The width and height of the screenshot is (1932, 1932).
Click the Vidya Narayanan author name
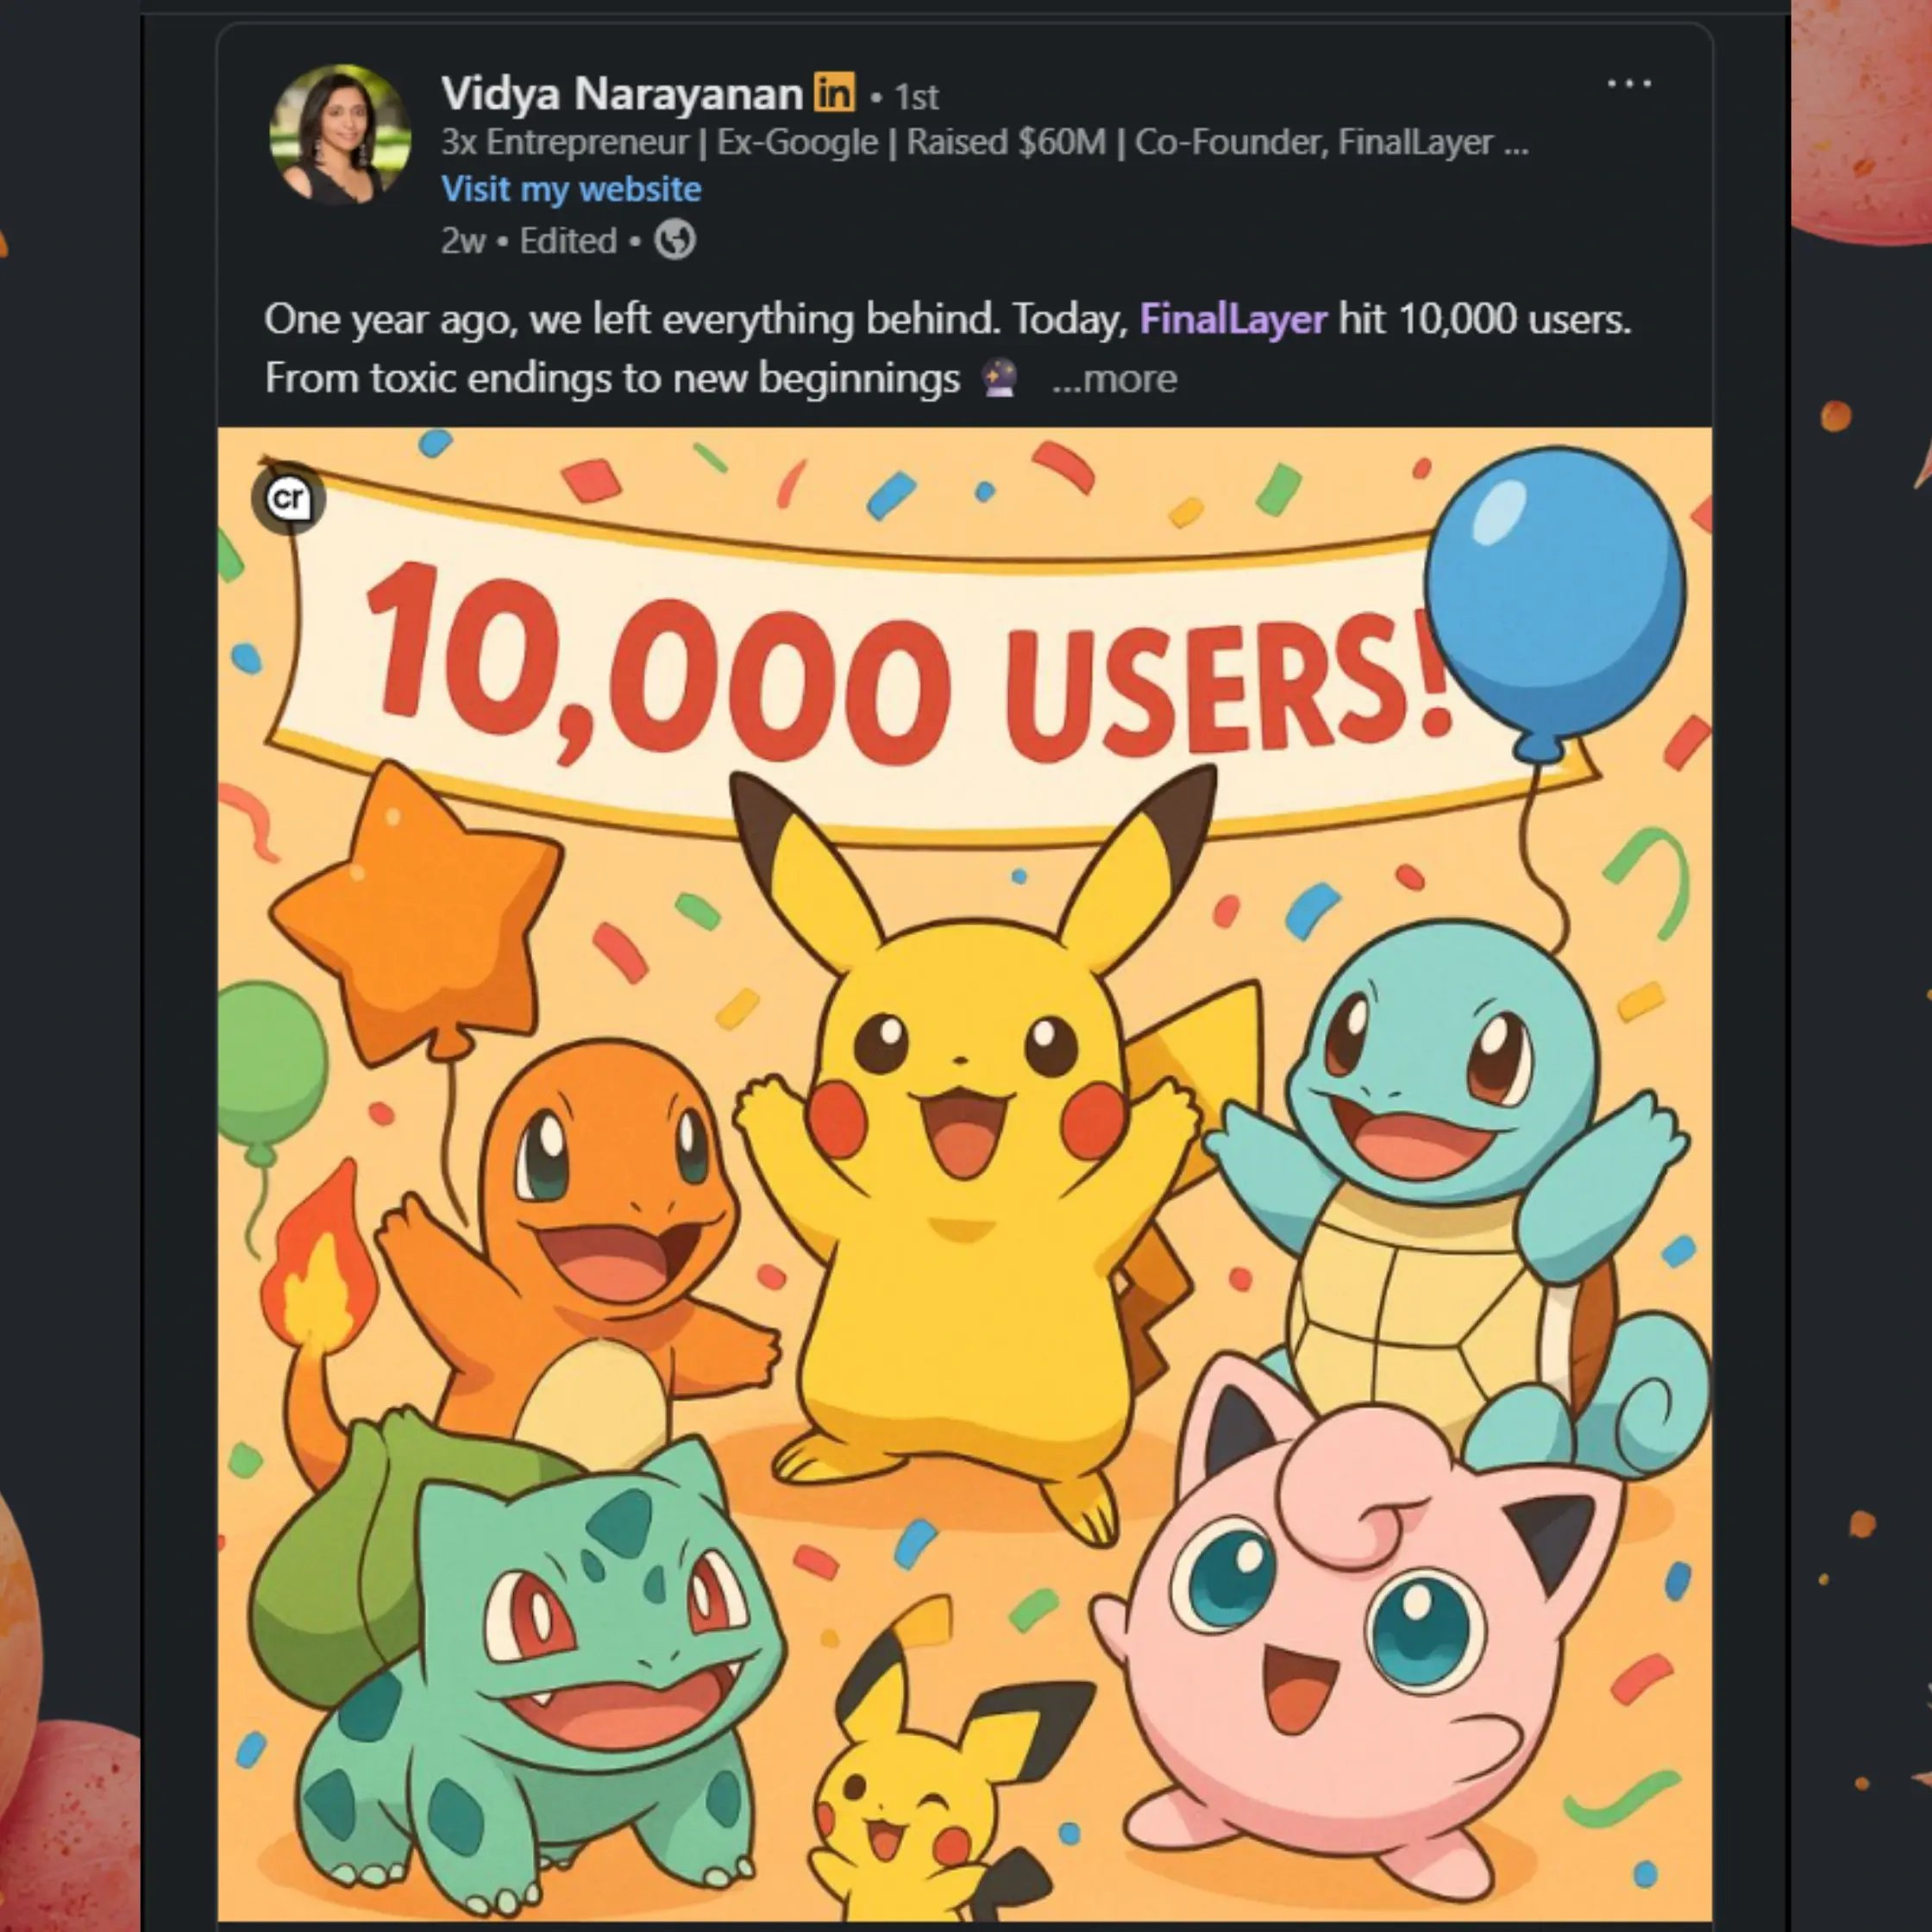pos(622,94)
